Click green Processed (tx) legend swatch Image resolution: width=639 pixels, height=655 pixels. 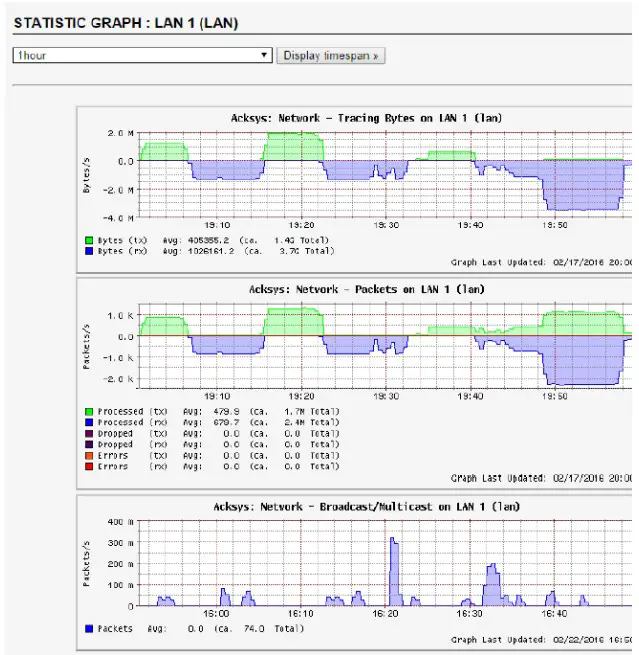tap(89, 411)
